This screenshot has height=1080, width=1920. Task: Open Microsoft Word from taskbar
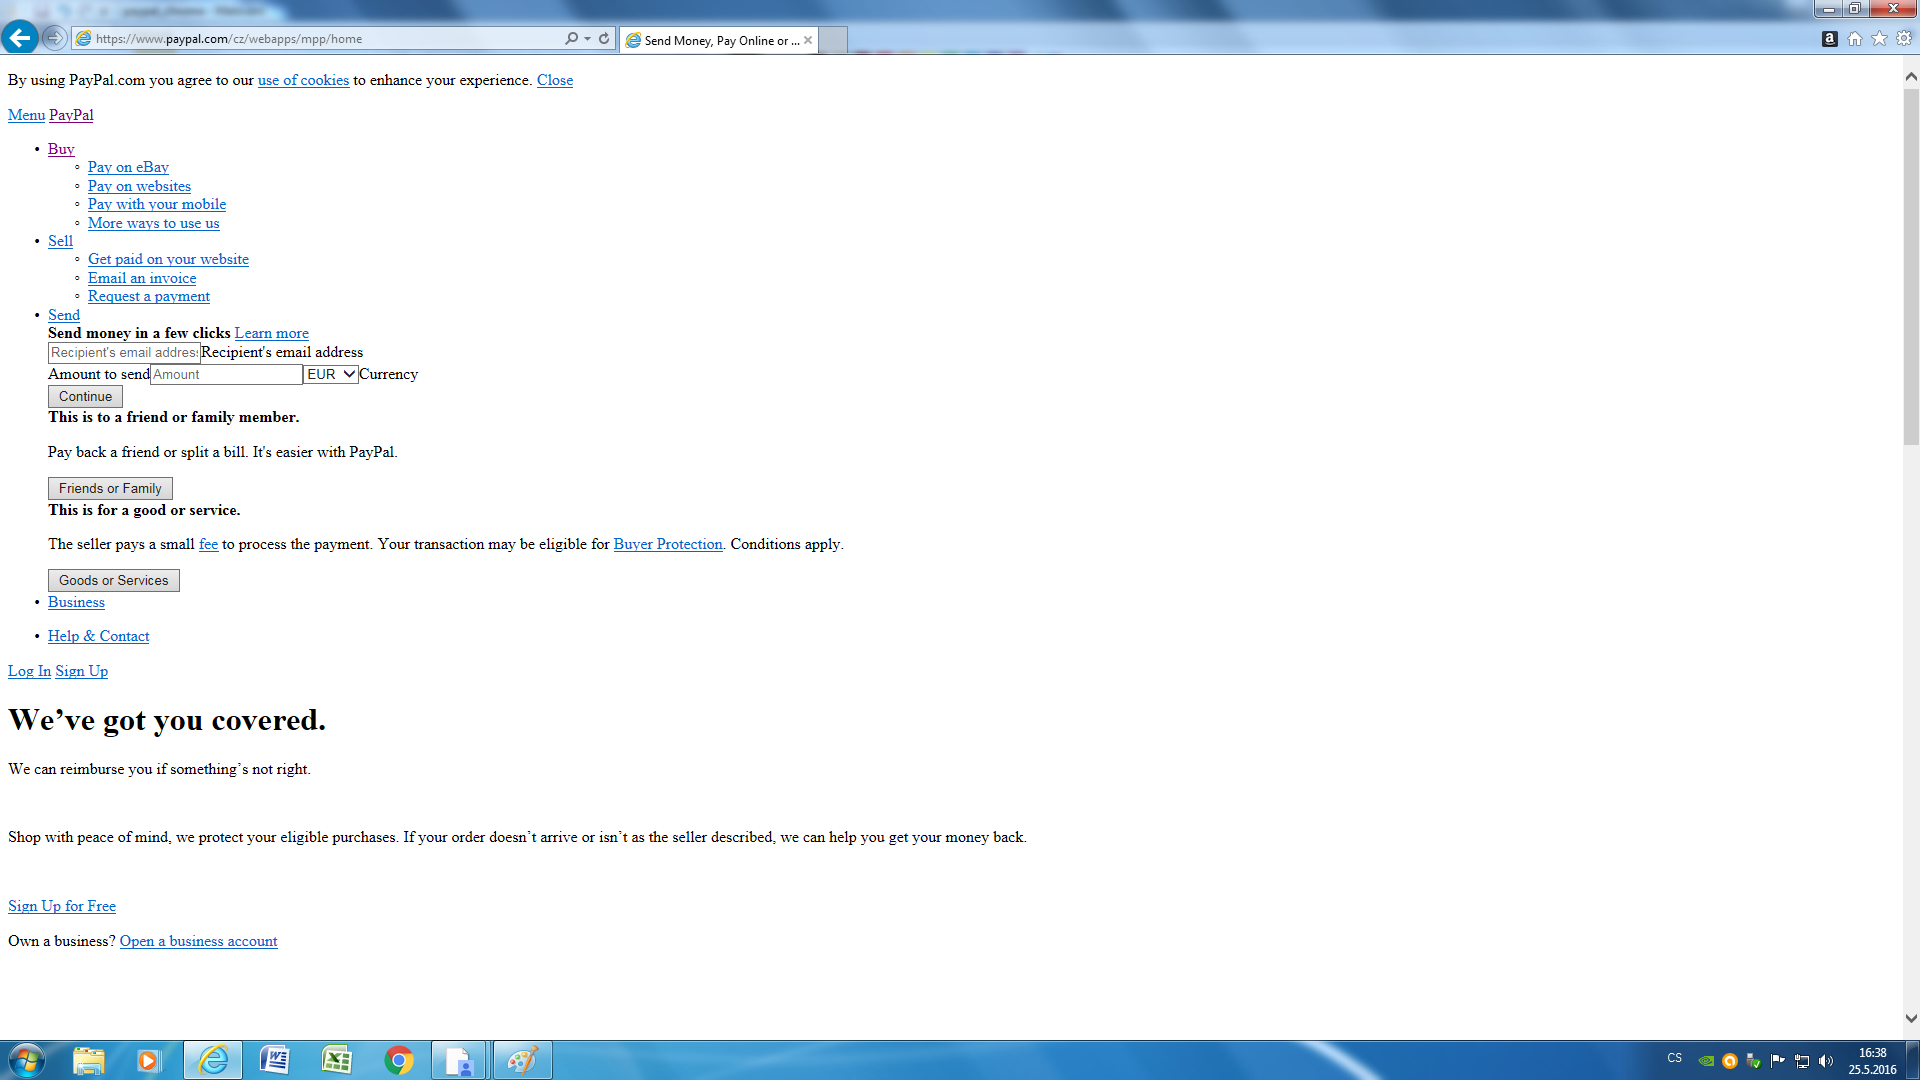(274, 1060)
